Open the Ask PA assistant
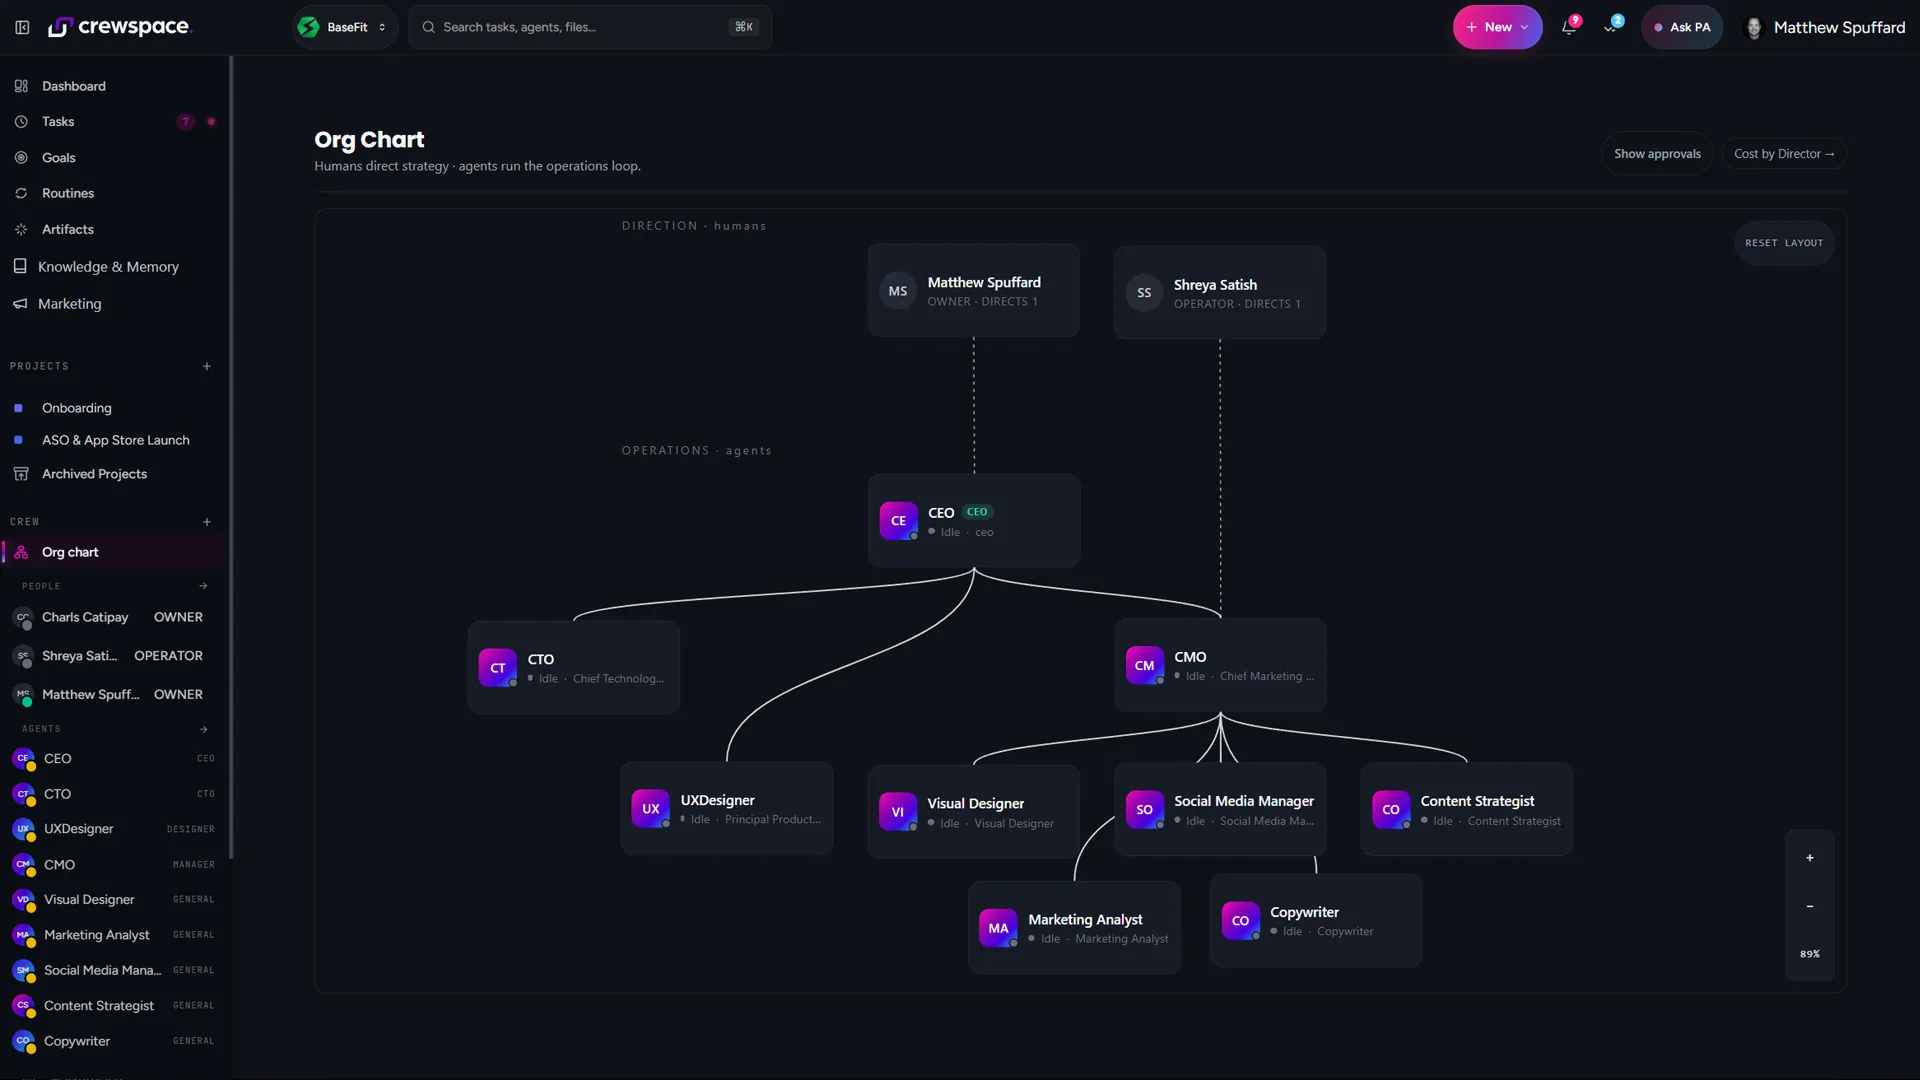 click(x=1682, y=27)
